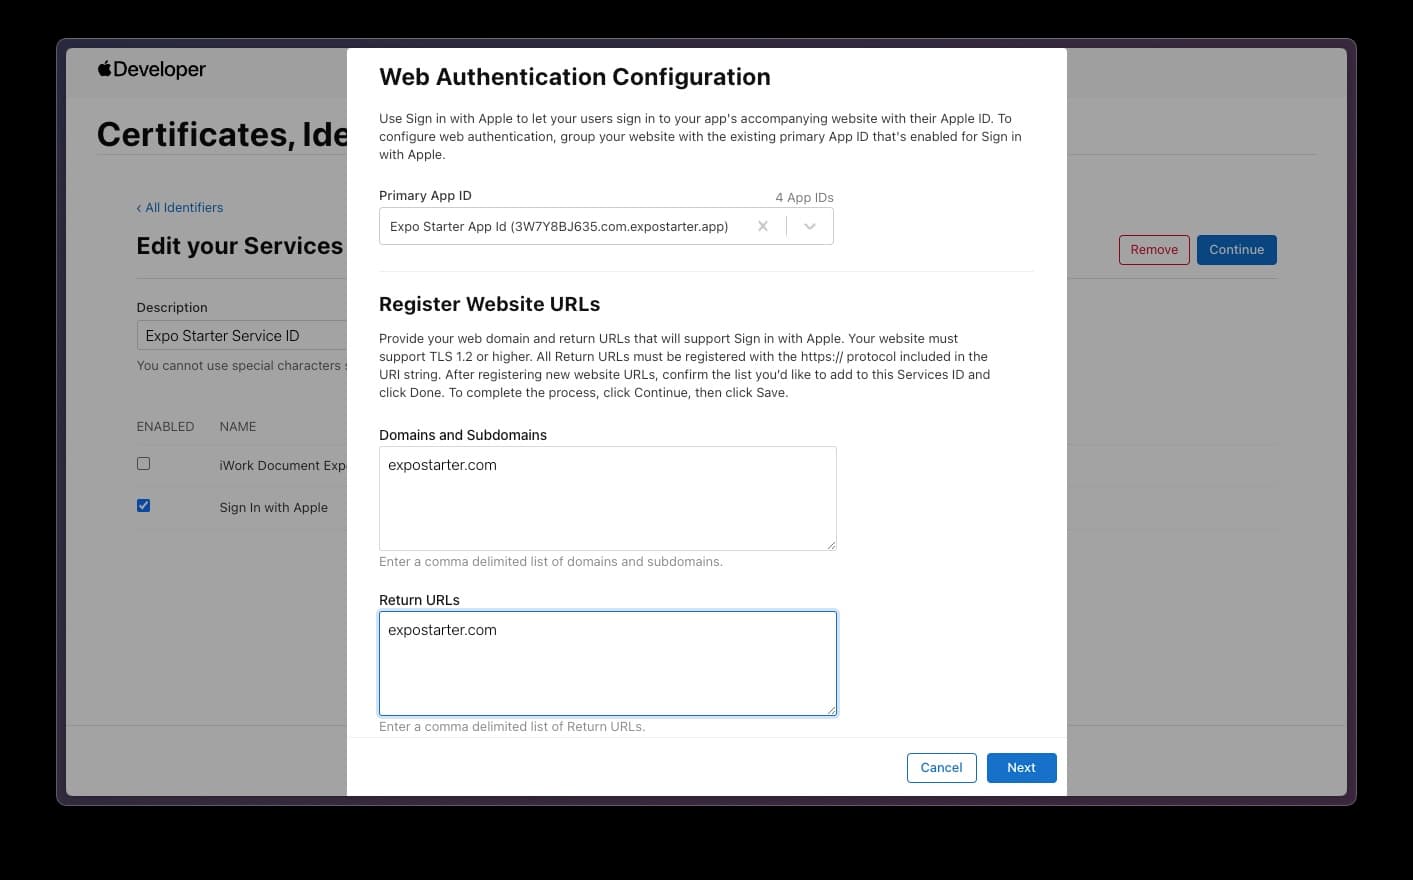Click the 'Return URLs' label
Screen dimensions: 1413x880
419,600
